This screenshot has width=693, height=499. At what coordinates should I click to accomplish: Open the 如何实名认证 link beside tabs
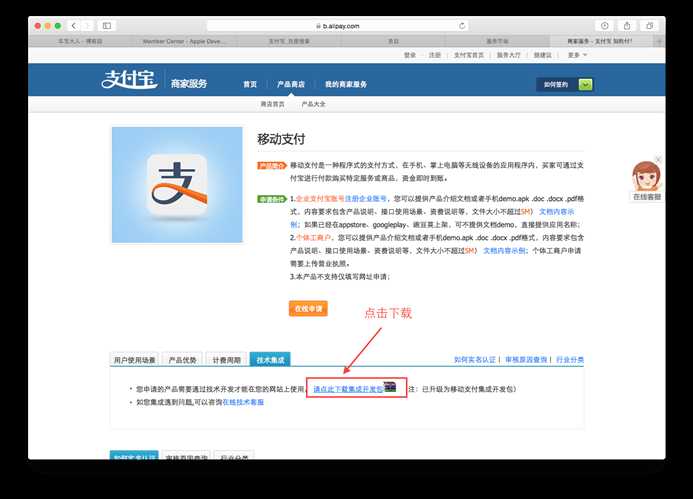(x=475, y=360)
